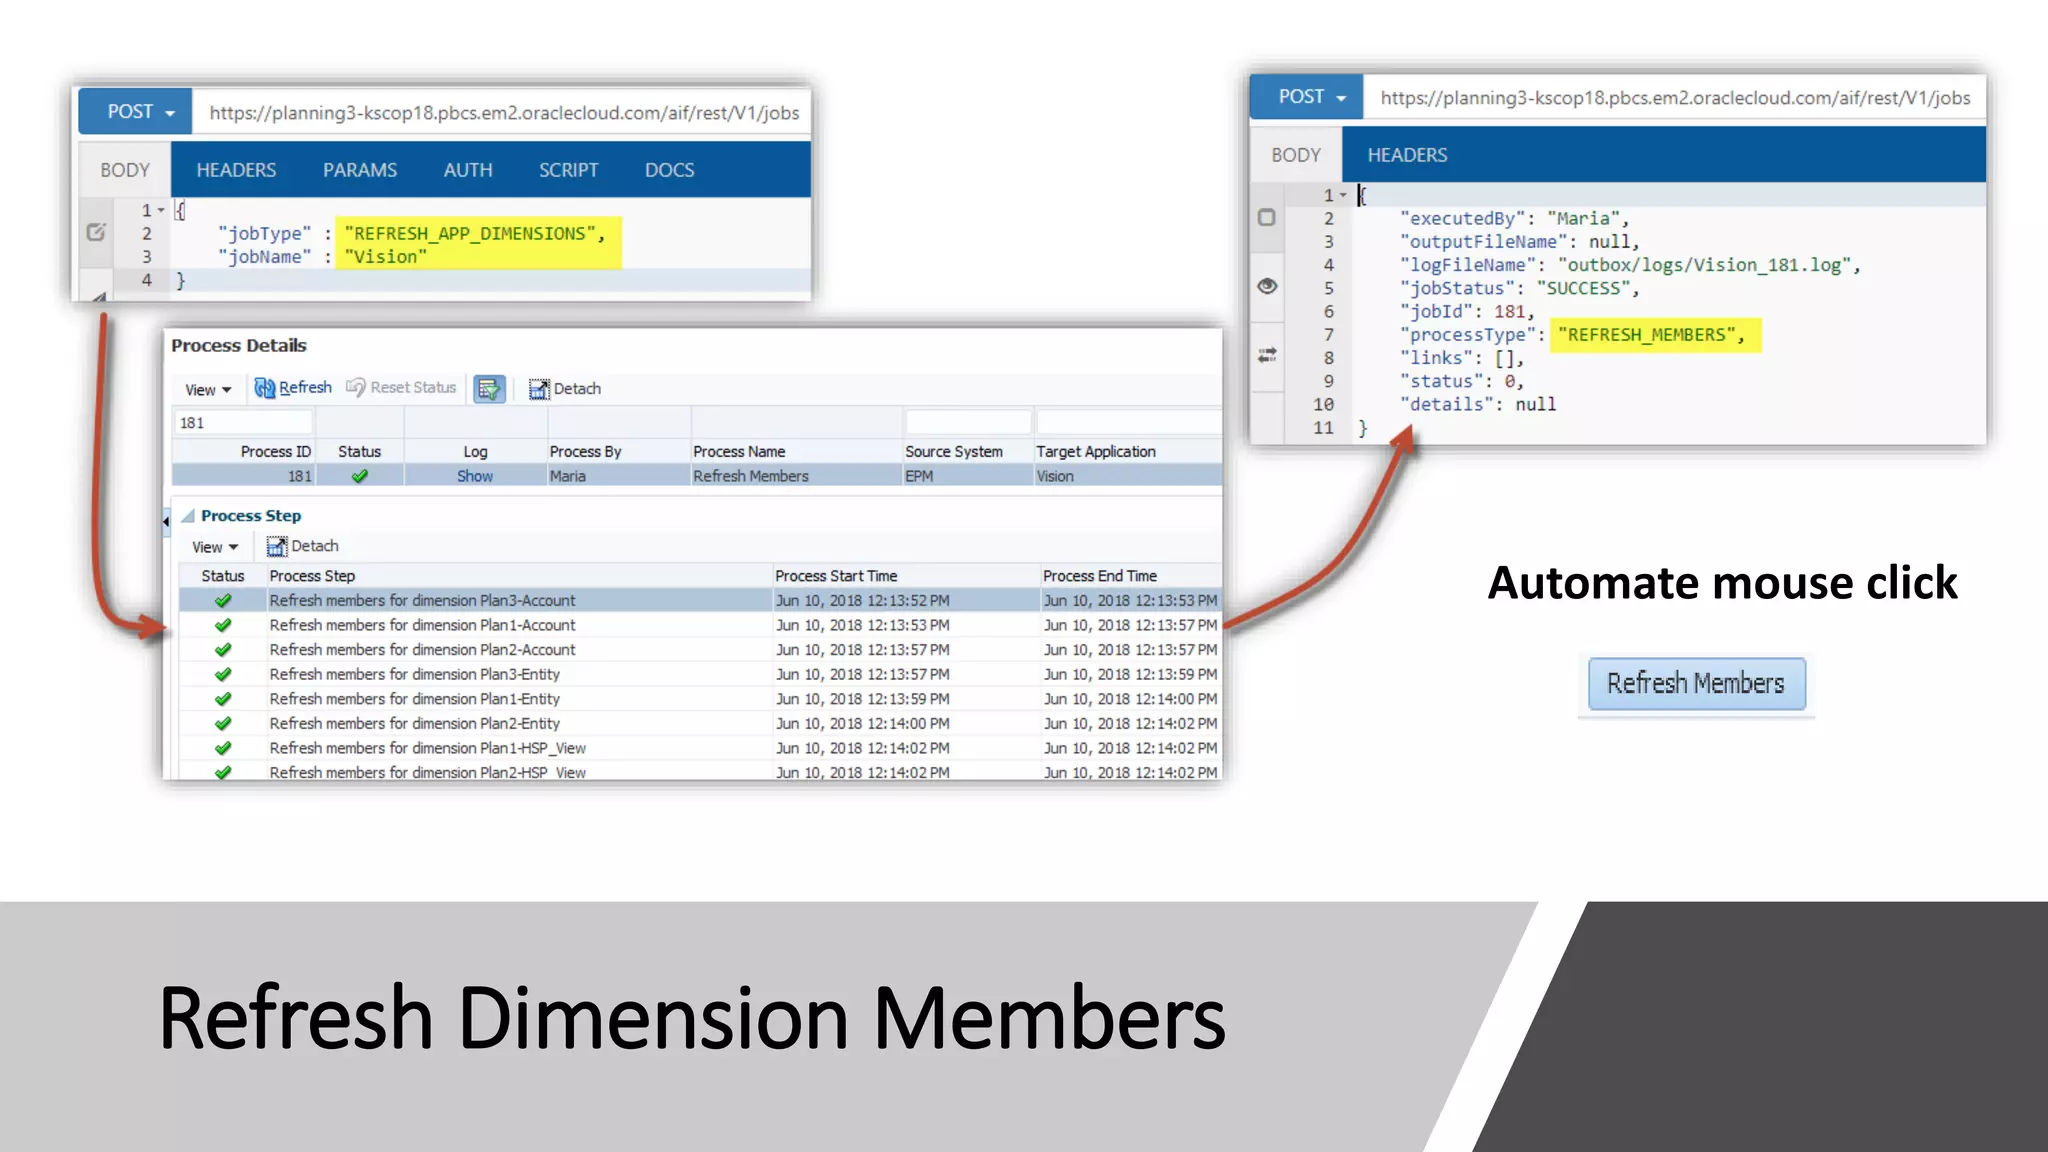The height and width of the screenshot is (1152, 2048).
Task: Detach the Process Step table
Action: pyautogui.click(x=303, y=546)
